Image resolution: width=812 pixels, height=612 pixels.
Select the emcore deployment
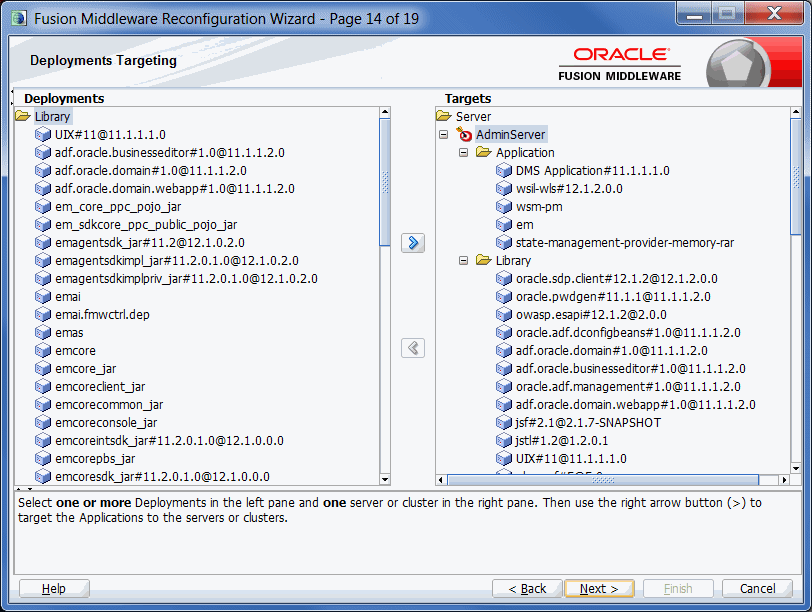tap(75, 351)
